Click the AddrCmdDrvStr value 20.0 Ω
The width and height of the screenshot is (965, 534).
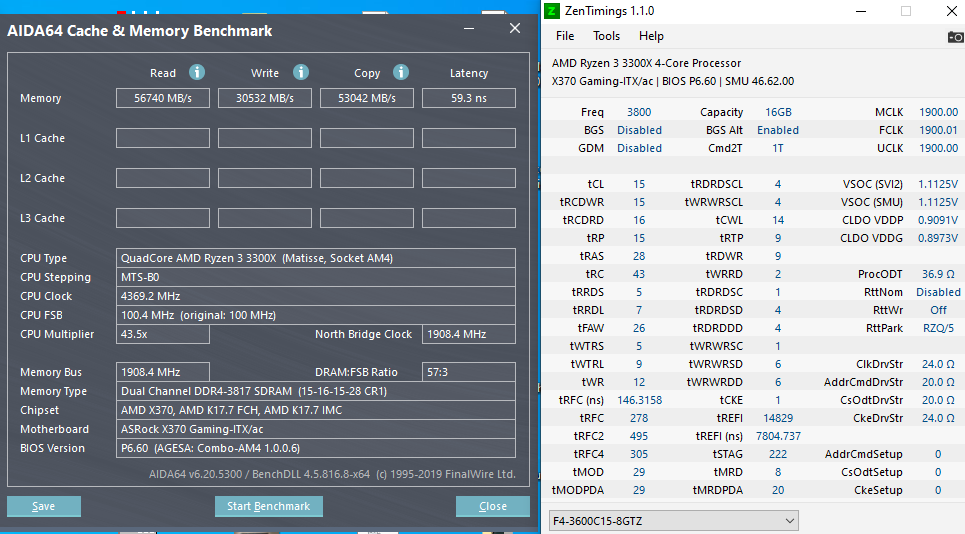click(938, 382)
